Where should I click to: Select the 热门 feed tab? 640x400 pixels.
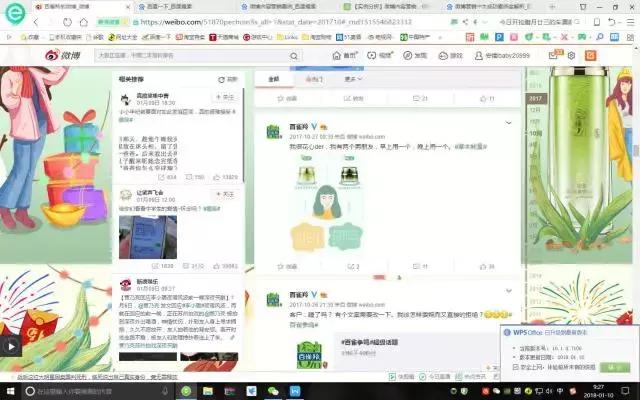pos(314,79)
